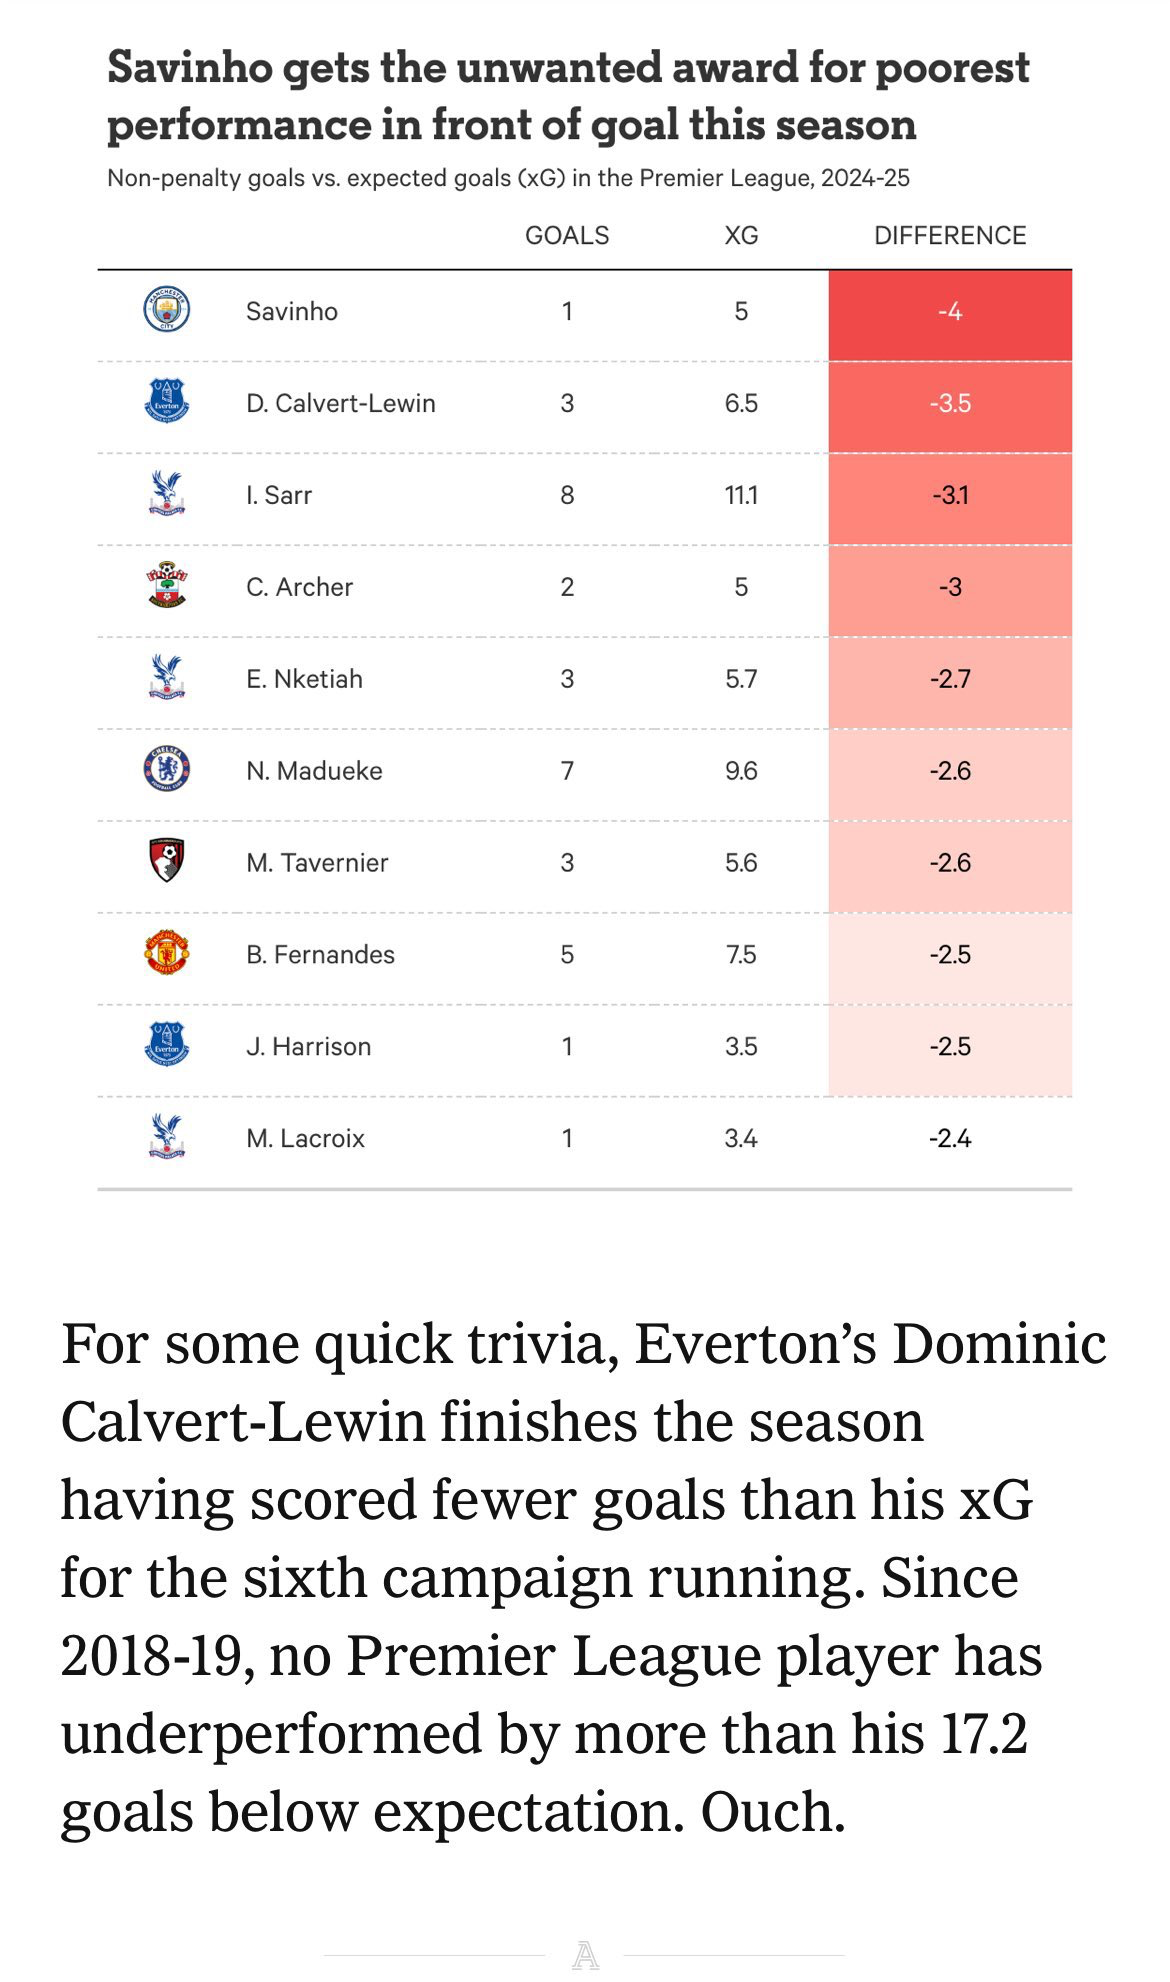Click player name E. Nketiah
The image size is (1170, 1982).
pyautogui.click(x=304, y=679)
